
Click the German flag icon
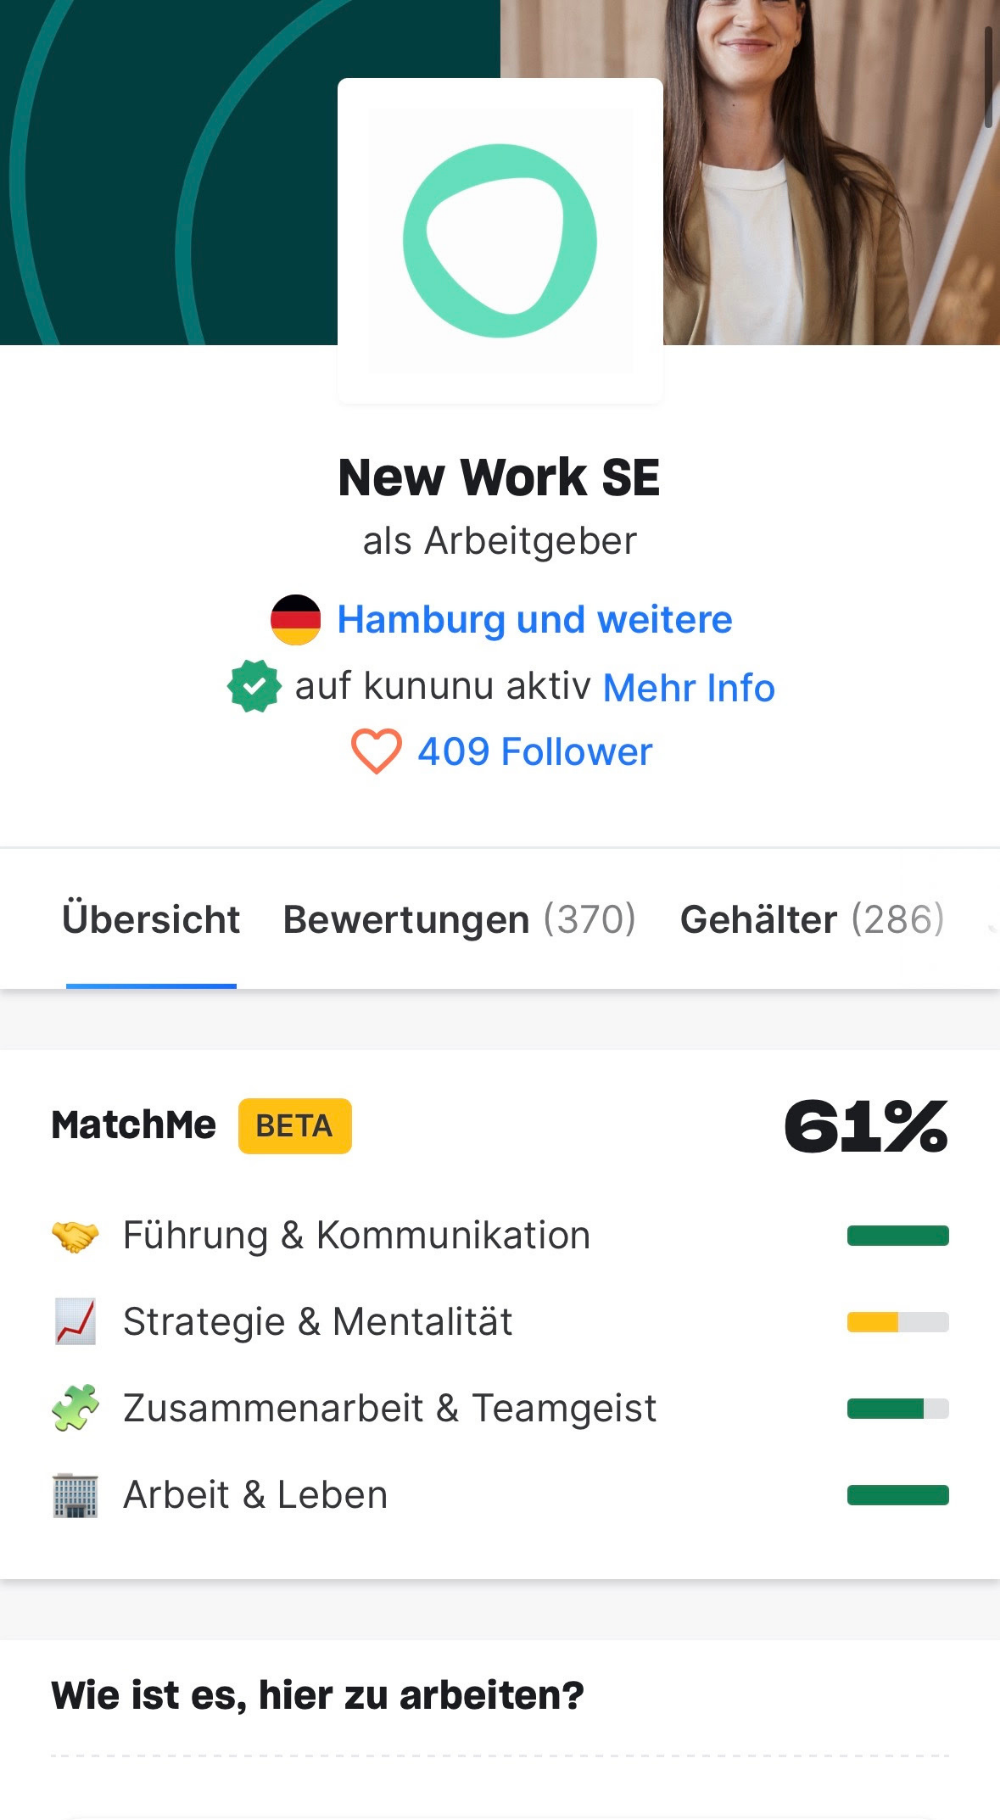point(296,619)
